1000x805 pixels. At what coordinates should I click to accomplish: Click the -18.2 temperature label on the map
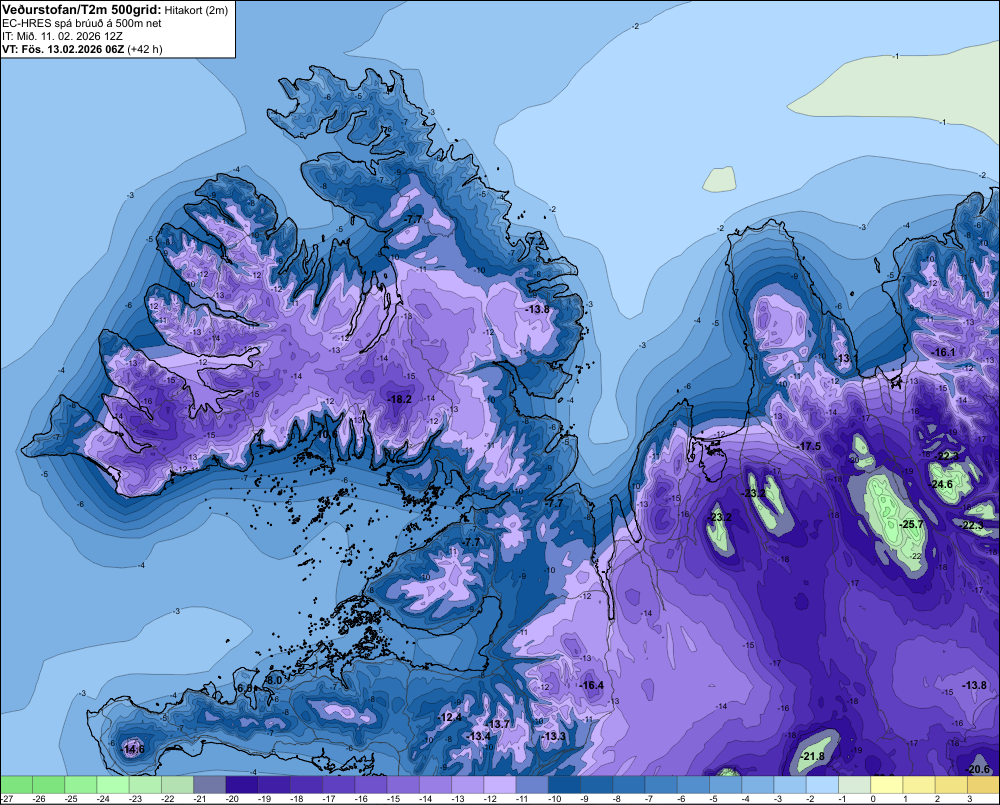(x=400, y=399)
